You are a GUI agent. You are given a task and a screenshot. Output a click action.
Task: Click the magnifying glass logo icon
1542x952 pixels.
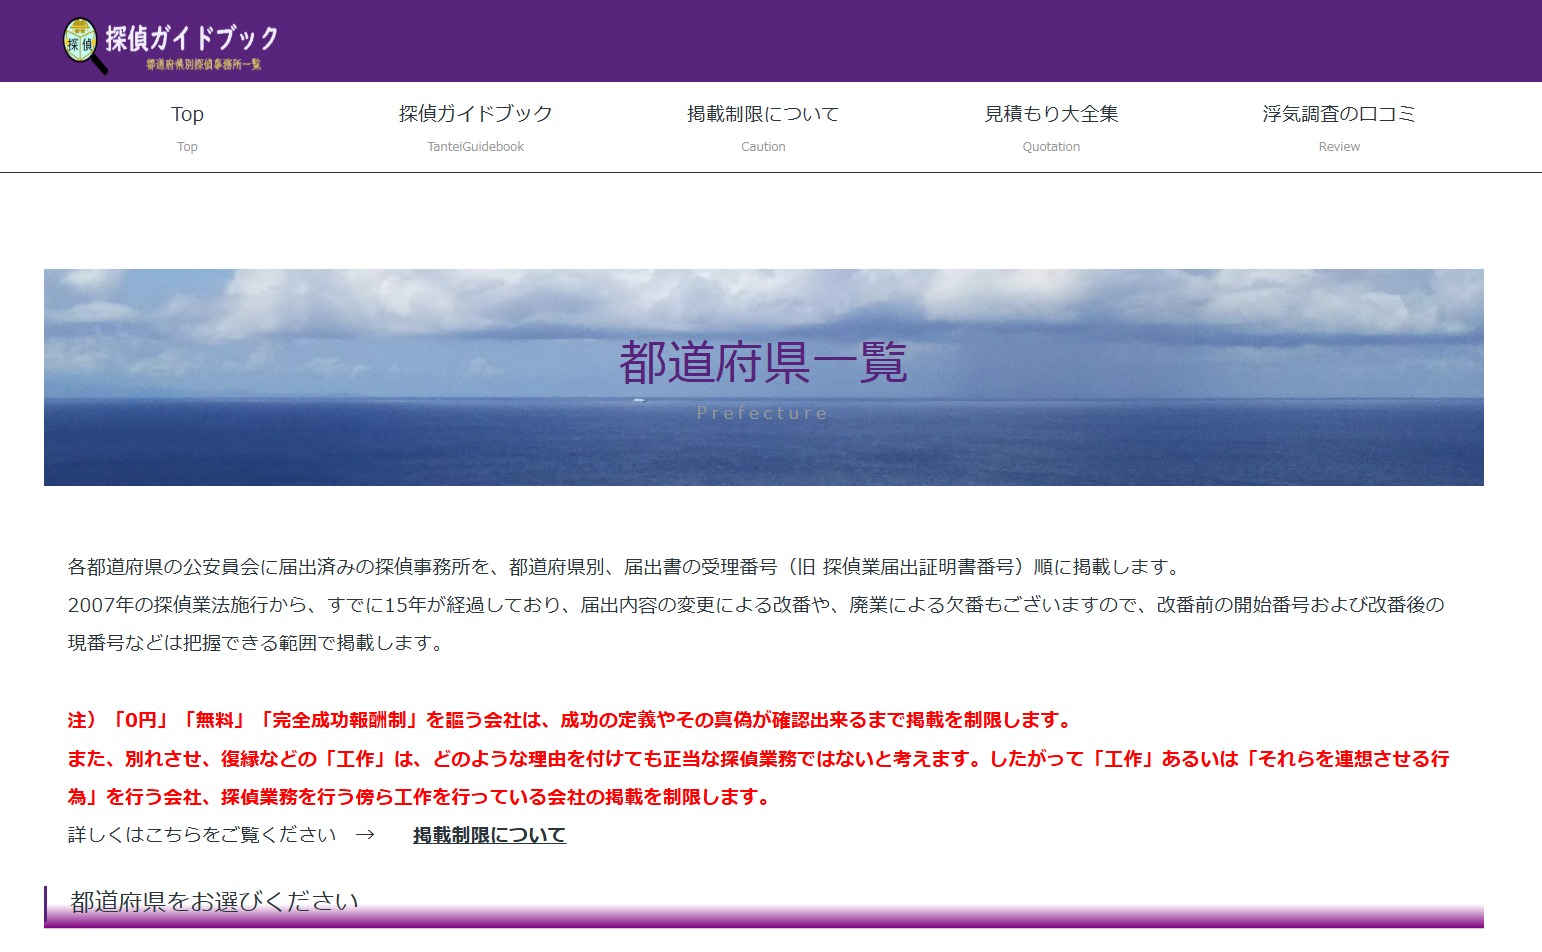[82, 44]
